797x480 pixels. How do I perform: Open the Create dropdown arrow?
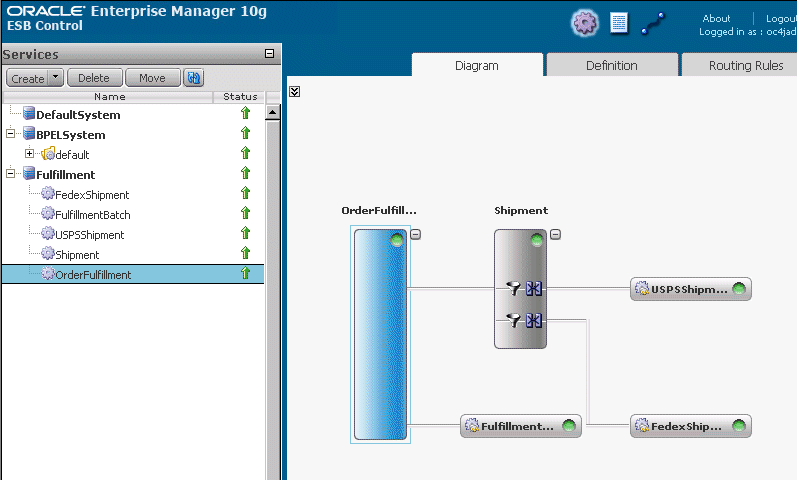tap(56, 78)
